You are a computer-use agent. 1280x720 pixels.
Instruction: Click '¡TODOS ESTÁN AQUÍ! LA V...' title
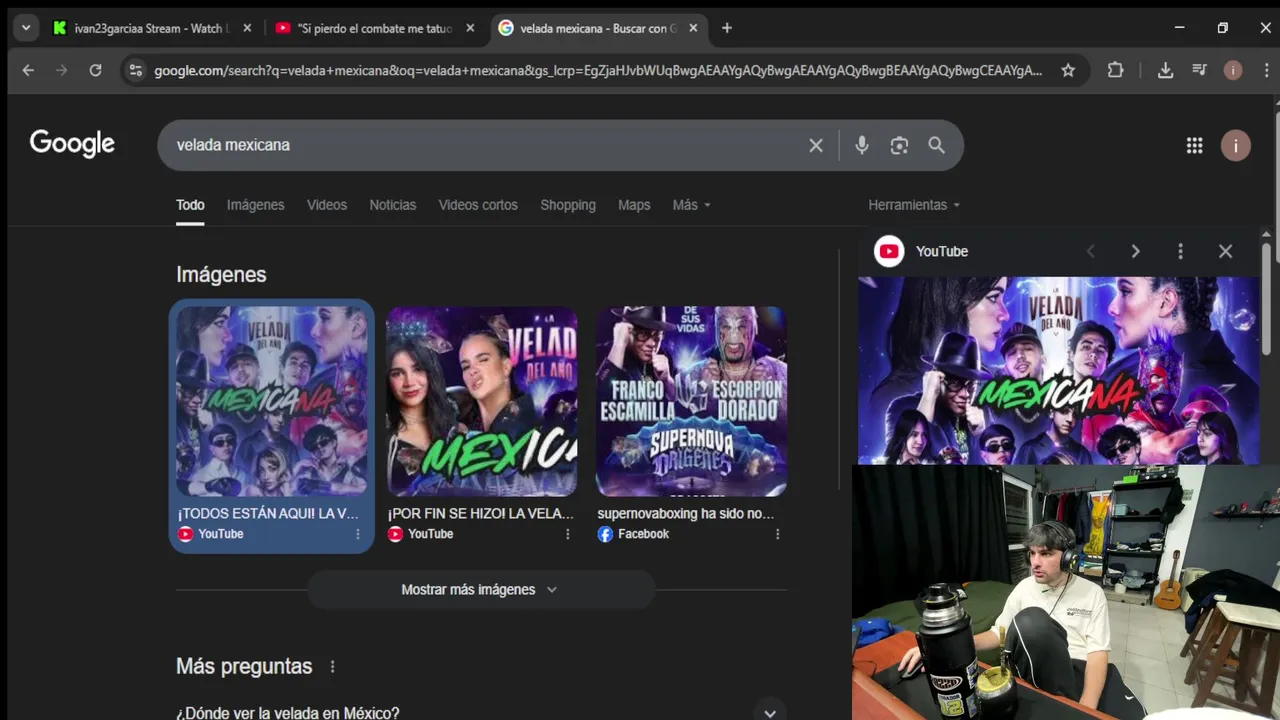pos(268,514)
